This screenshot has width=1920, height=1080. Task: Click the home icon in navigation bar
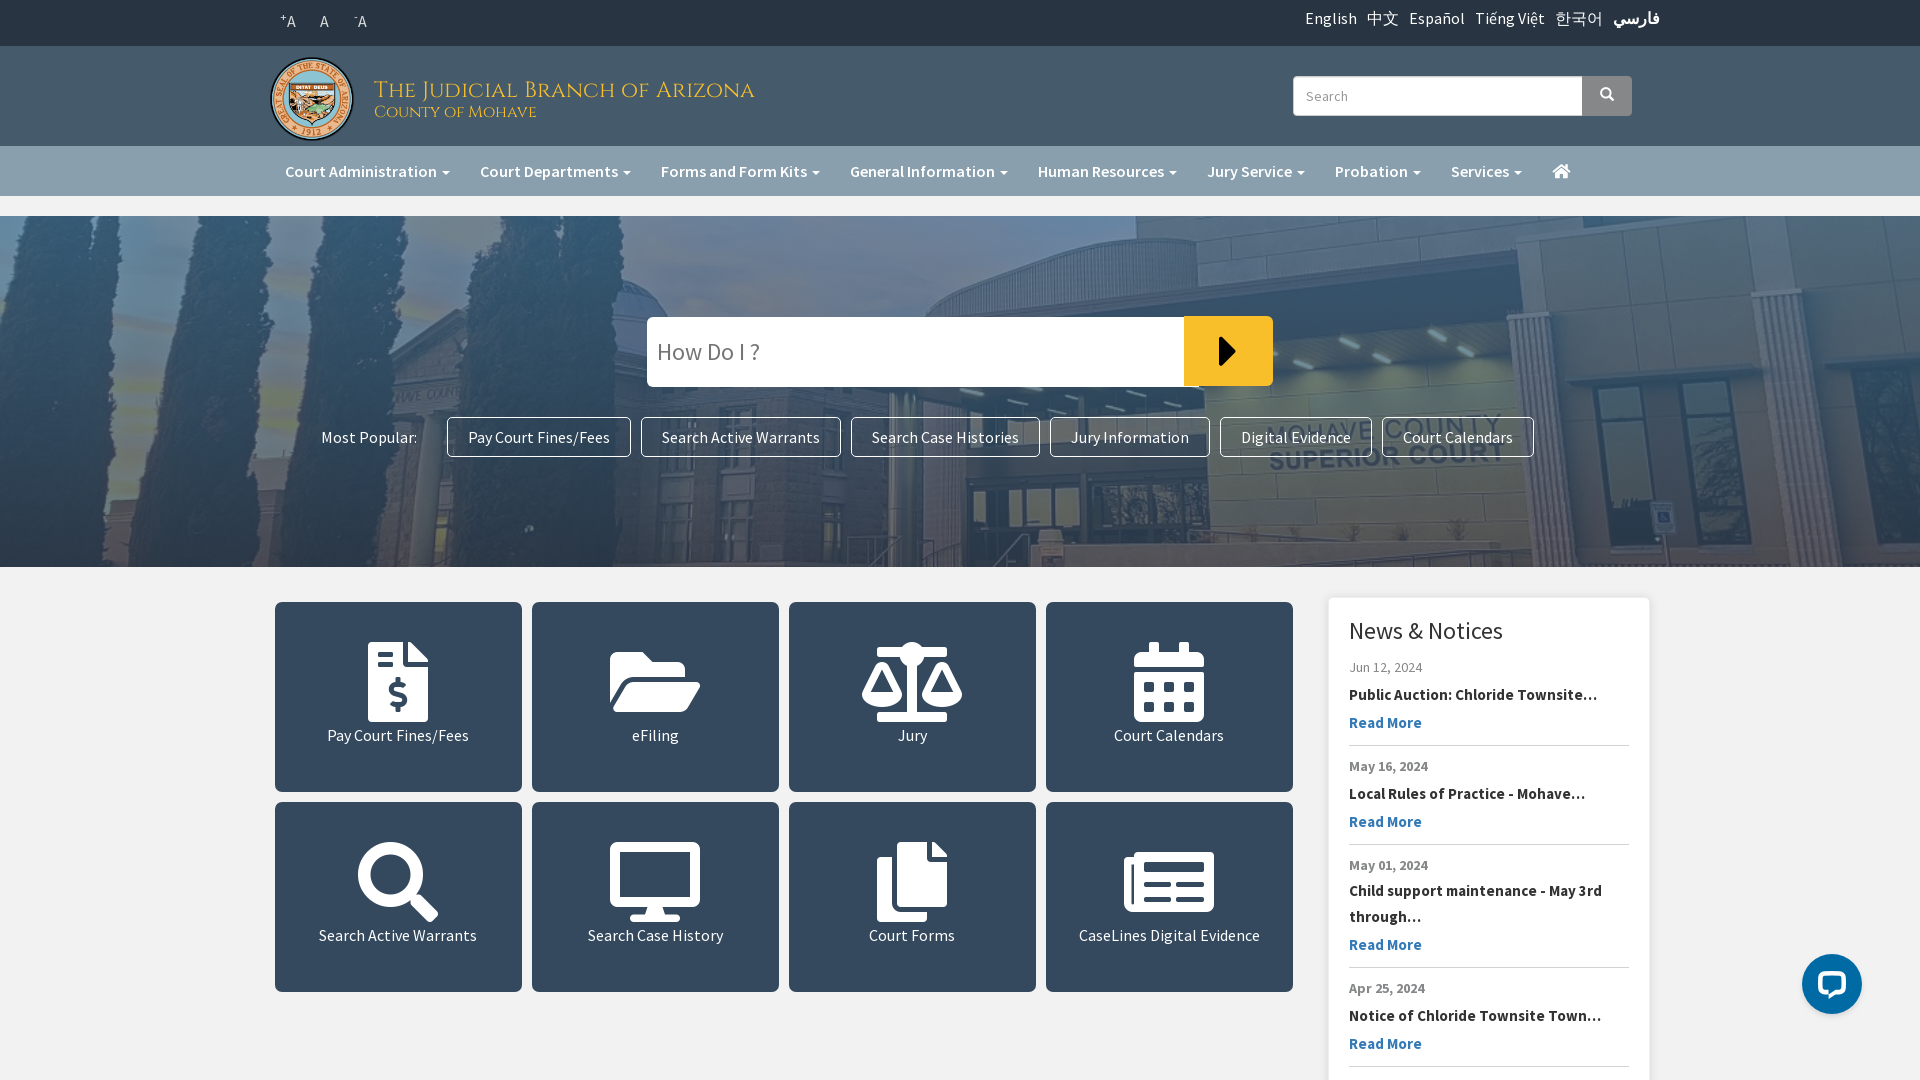[1561, 171]
